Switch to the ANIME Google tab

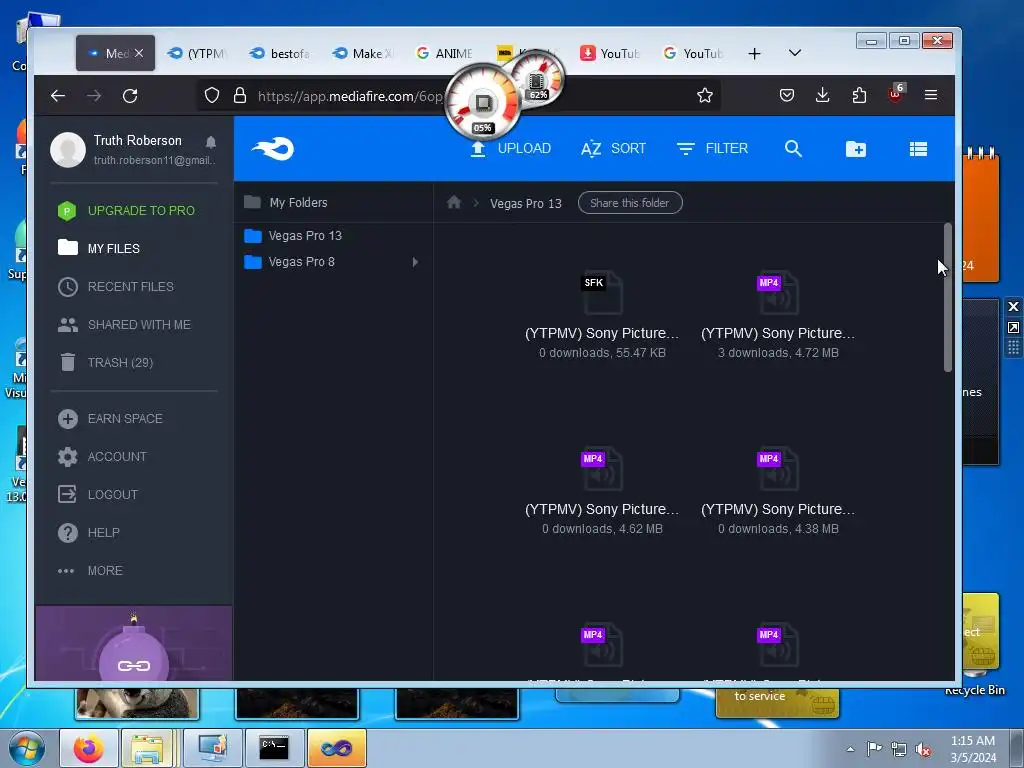pos(445,54)
